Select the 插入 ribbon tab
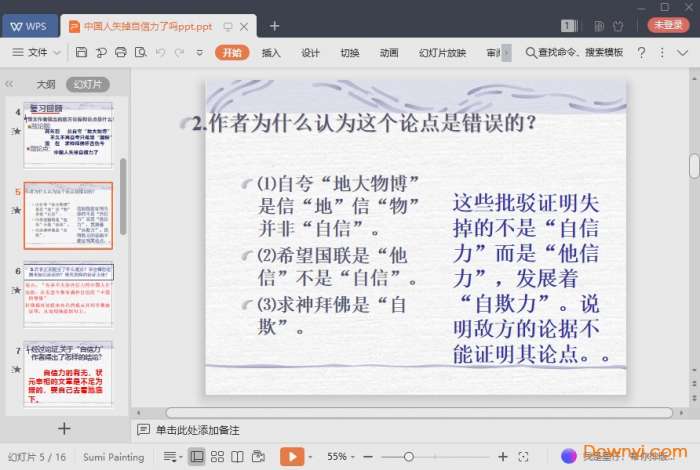The height and width of the screenshot is (470, 700). tap(271, 53)
